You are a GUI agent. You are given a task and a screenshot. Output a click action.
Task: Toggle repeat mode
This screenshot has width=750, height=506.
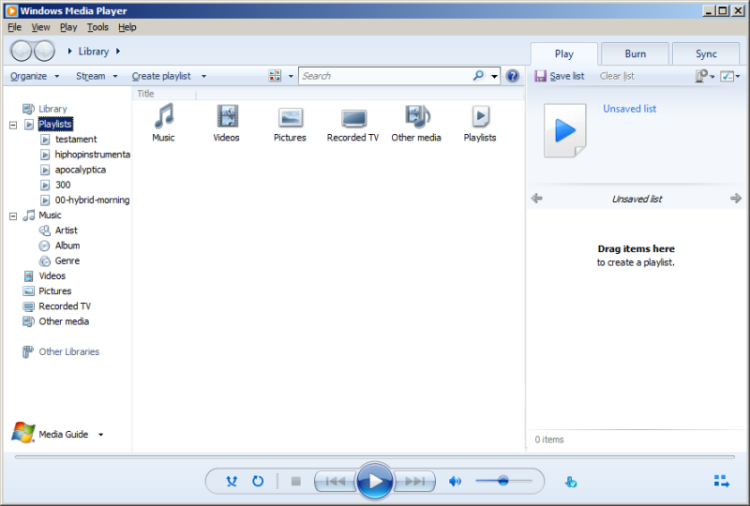pos(258,481)
